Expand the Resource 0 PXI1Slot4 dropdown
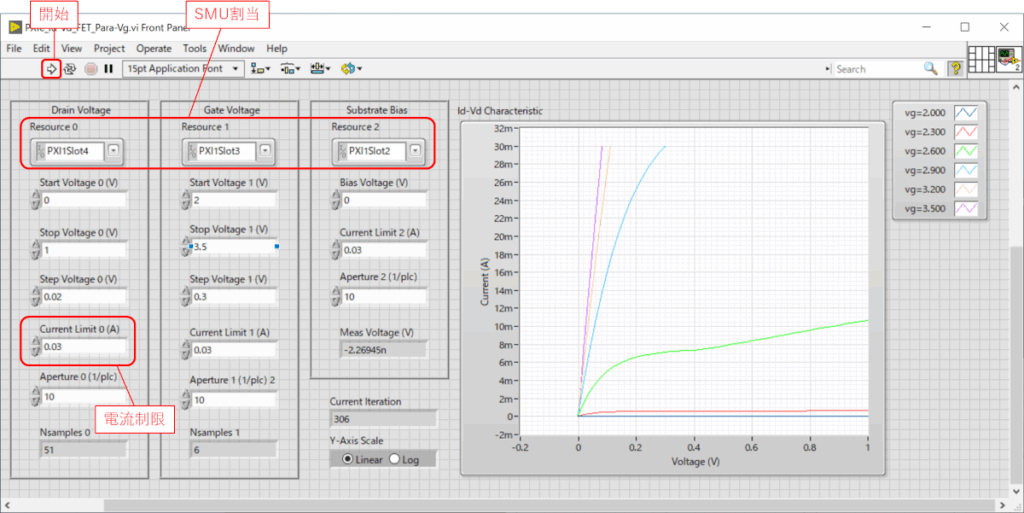The width and height of the screenshot is (1024, 513). click(x=114, y=151)
